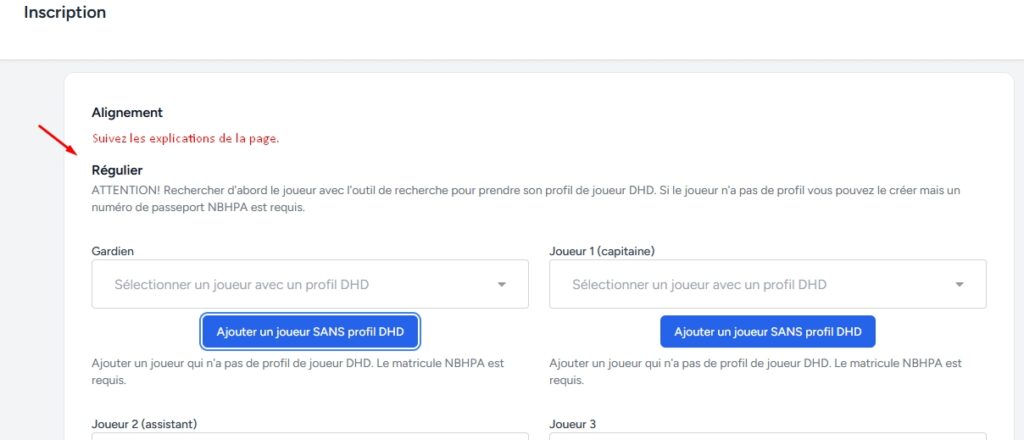Screen dimensions: 1024x440
Task: Open the Joueur 1 (capitaine) player dropdown
Action: tap(767, 284)
